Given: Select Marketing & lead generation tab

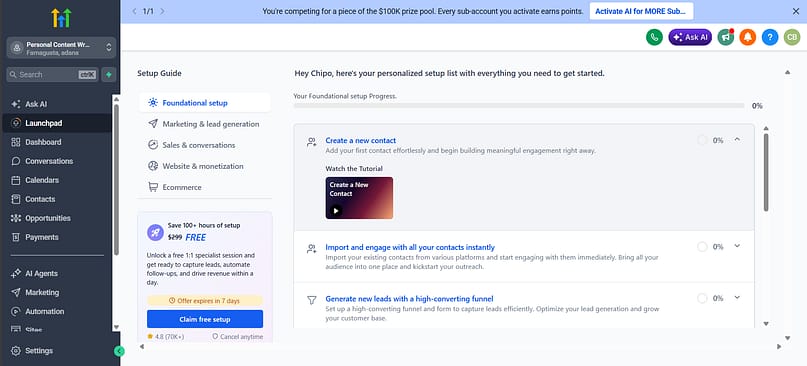Looking at the screenshot, I should click(x=204, y=124).
